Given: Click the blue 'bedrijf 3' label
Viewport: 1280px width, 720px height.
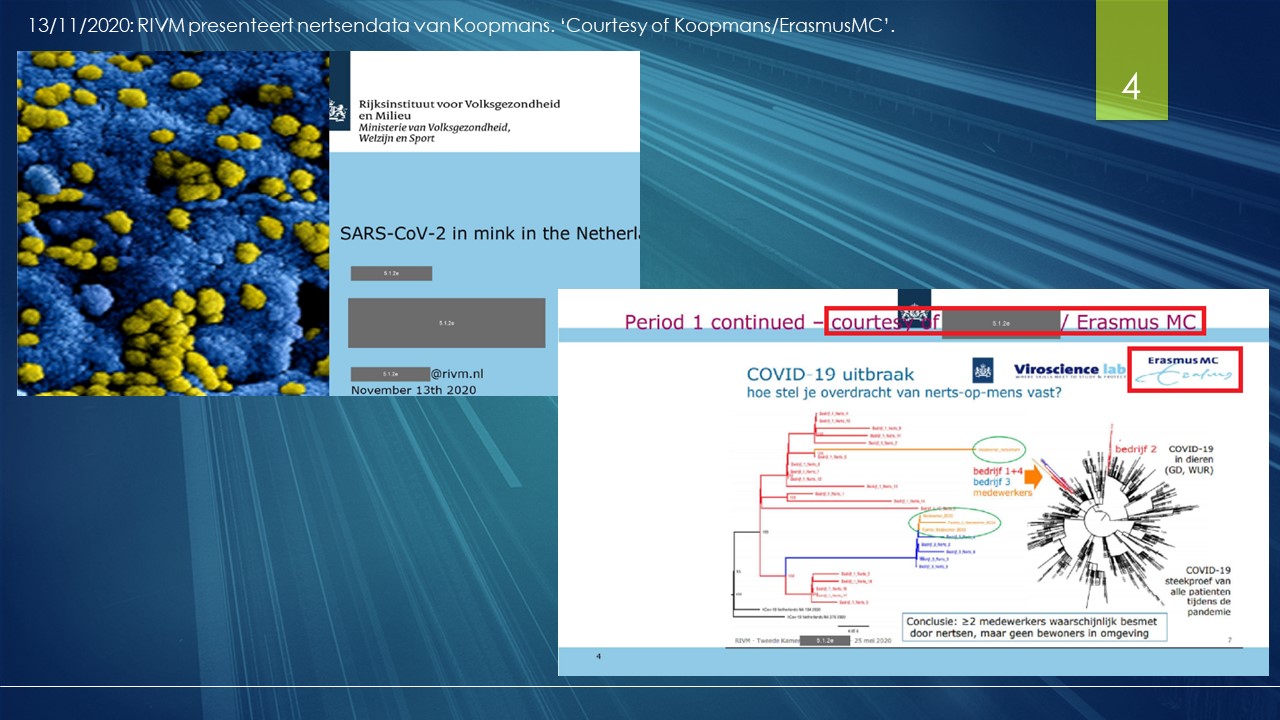Looking at the screenshot, I should pyautogui.click(x=994, y=481).
